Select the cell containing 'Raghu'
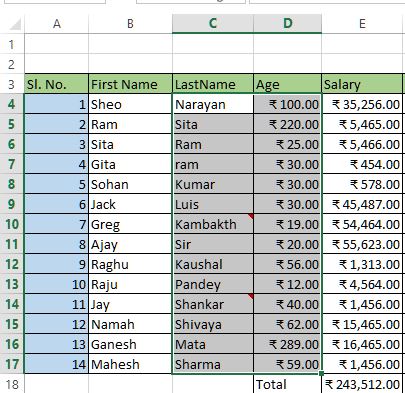 pyautogui.click(x=131, y=264)
